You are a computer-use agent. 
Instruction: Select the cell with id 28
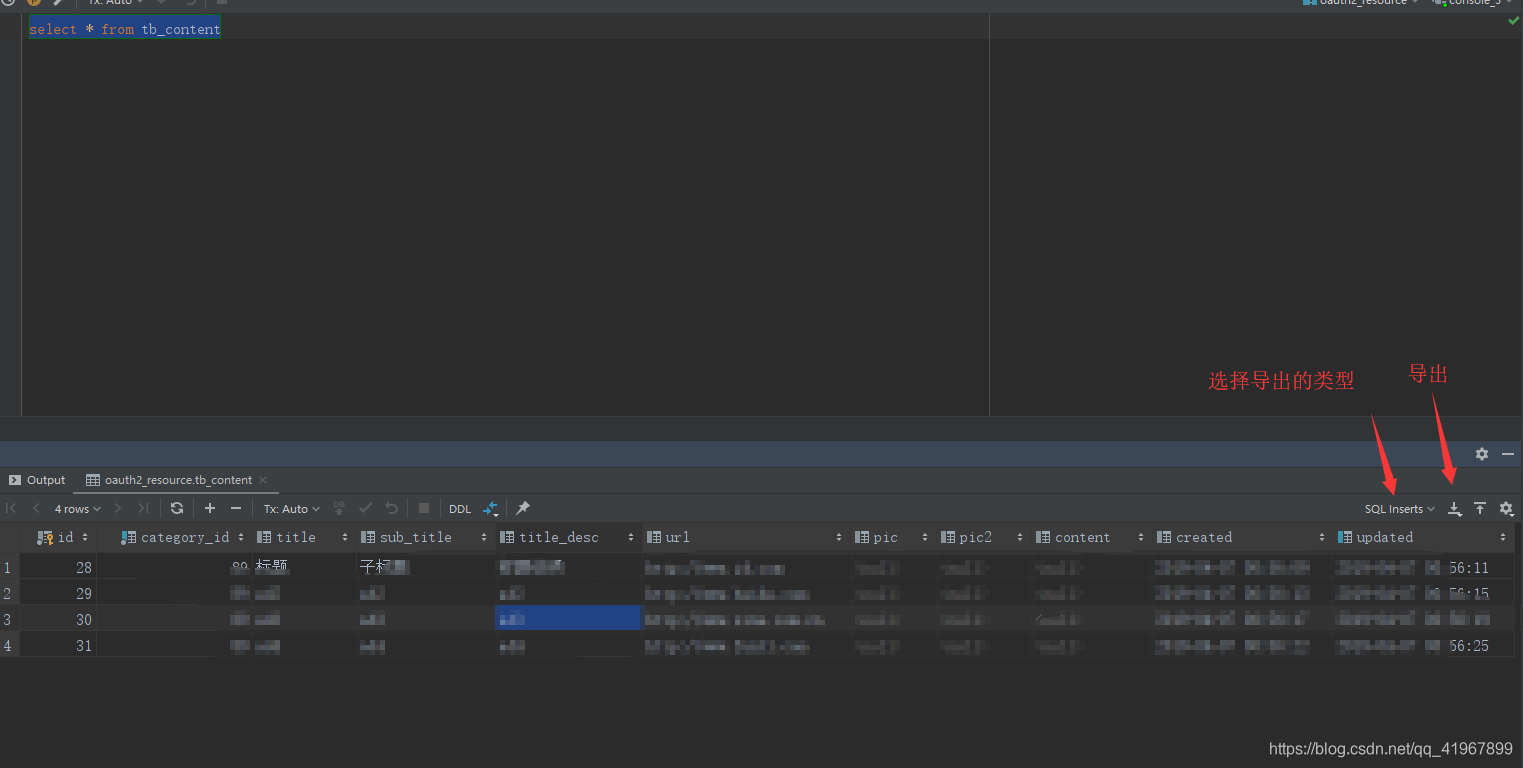[59, 567]
